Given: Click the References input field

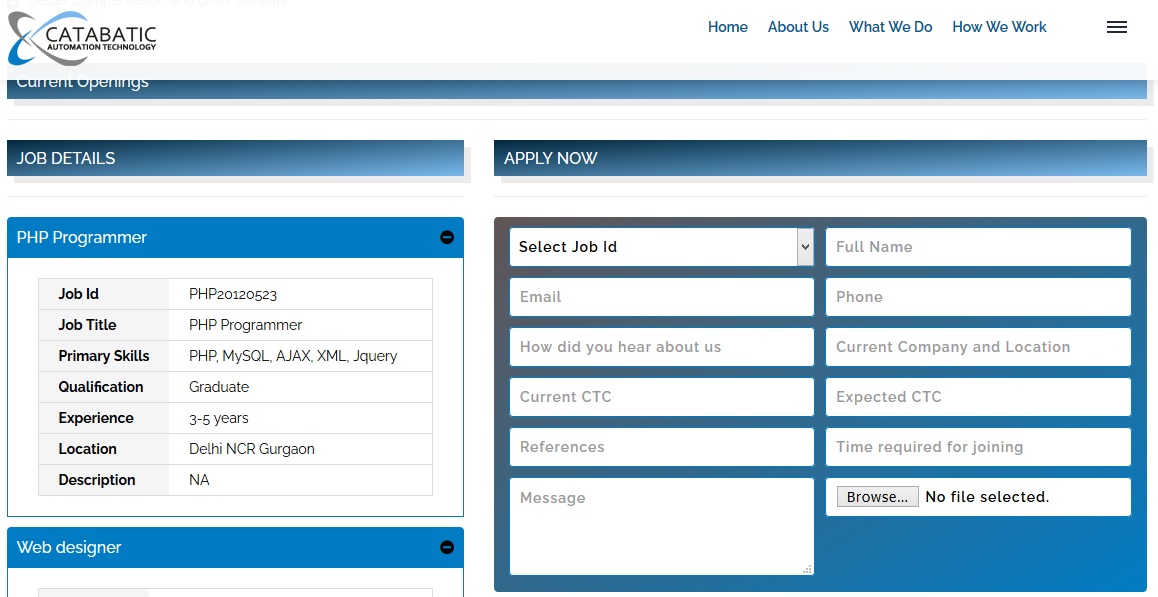Looking at the screenshot, I should (661, 447).
